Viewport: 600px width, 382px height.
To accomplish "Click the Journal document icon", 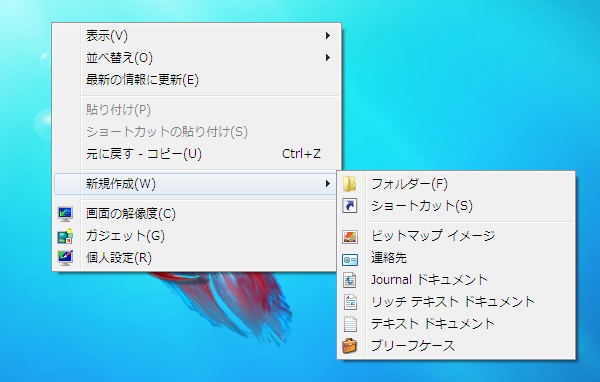I will point(350,280).
